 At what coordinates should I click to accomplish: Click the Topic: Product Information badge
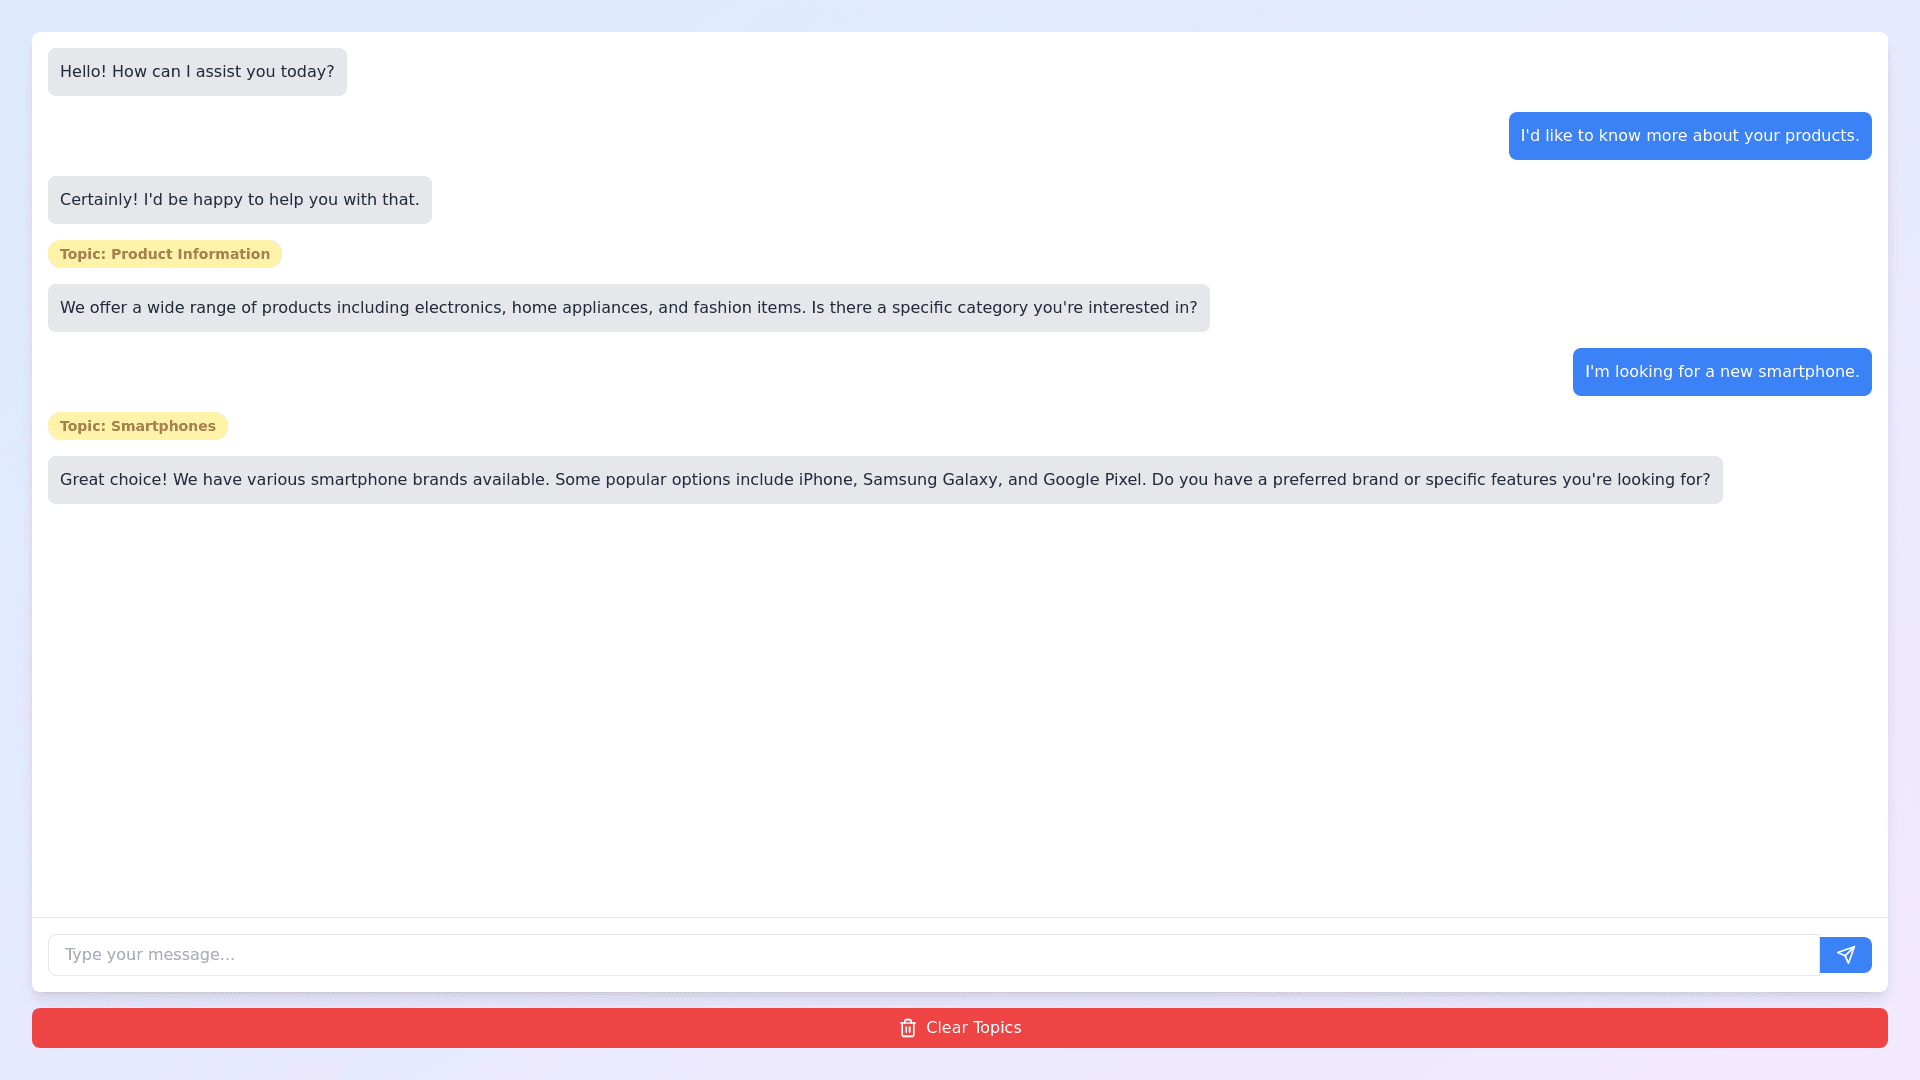tap(165, 254)
